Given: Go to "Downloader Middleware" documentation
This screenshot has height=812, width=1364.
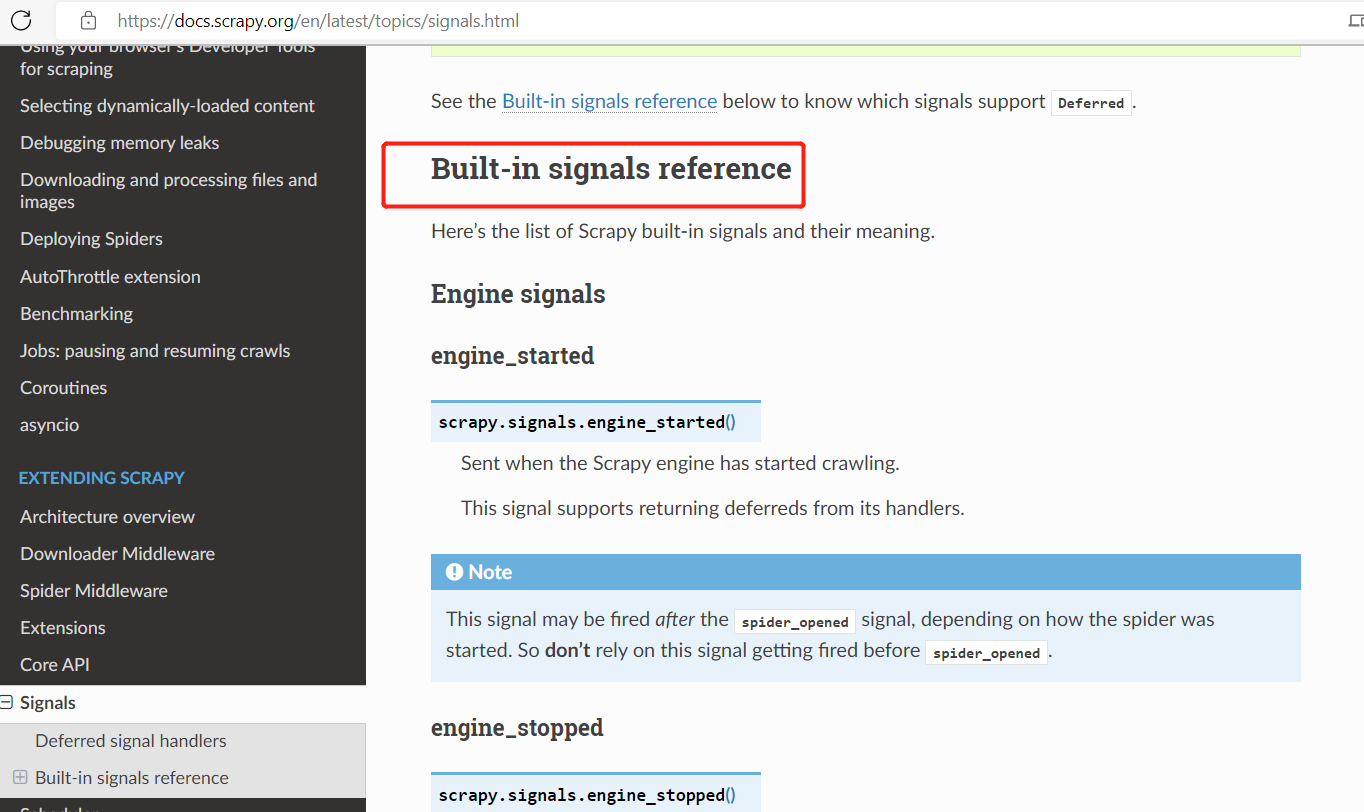Looking at the screenshot, I should 117,553.
